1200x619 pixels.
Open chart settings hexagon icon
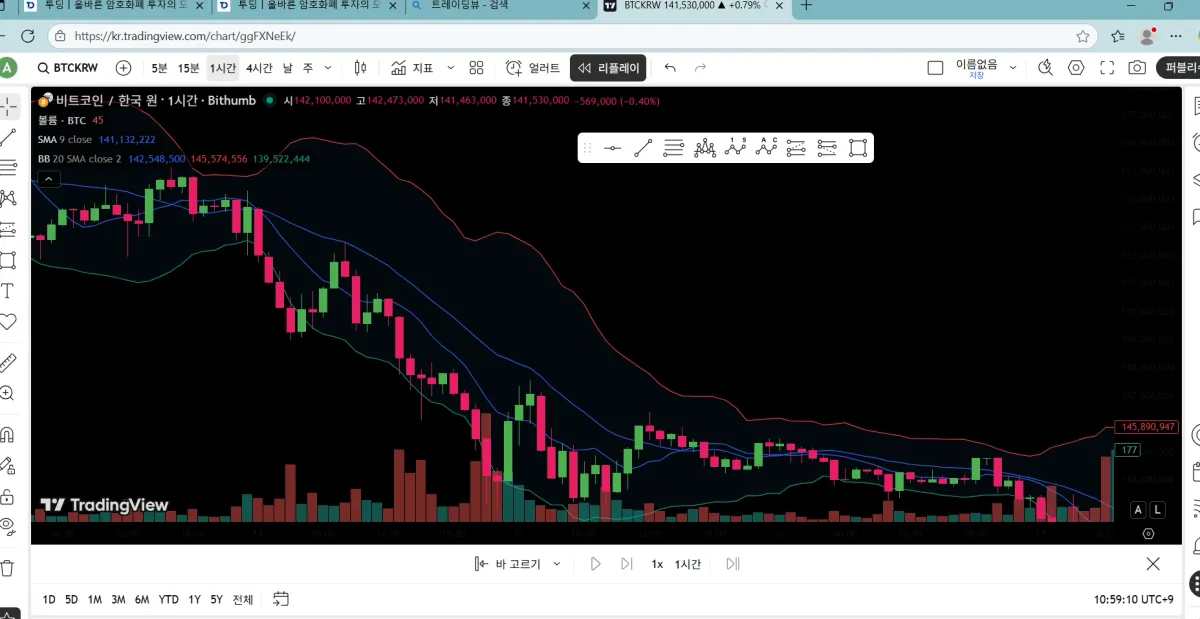(1076, 68)
